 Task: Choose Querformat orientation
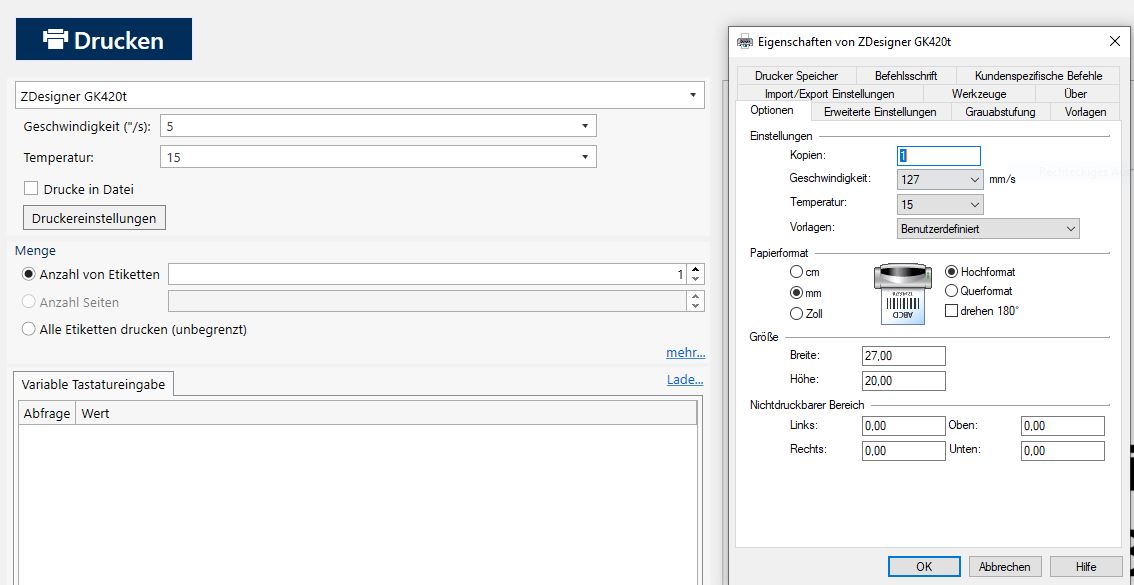click(952, 291)
